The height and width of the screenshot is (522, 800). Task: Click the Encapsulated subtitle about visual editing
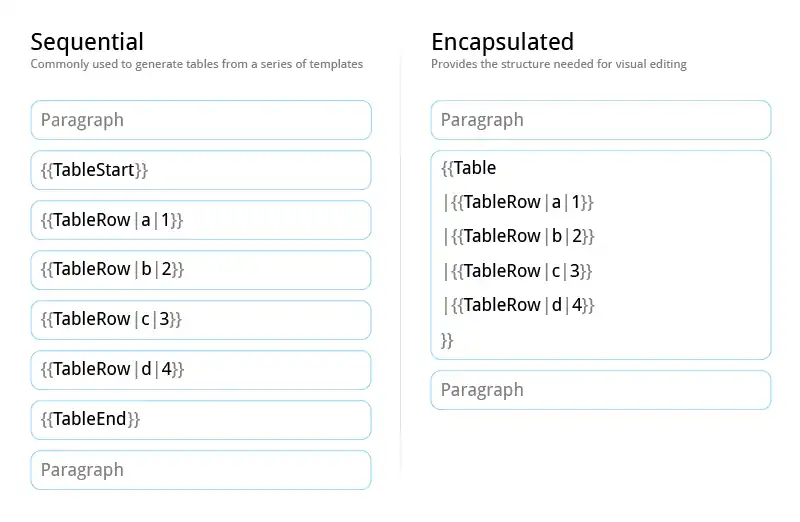[558, 64]
